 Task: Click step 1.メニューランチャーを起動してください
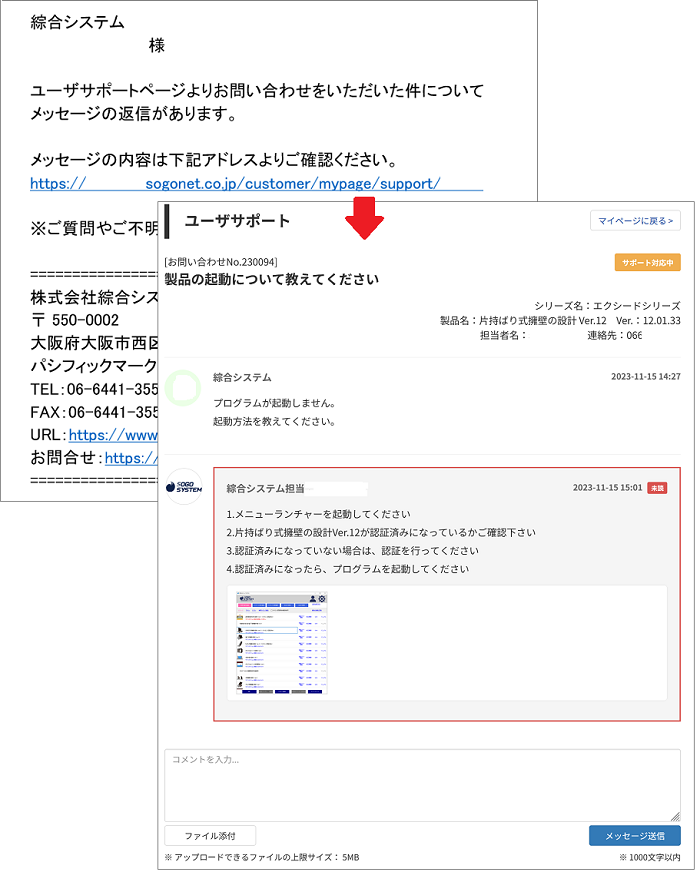pyautogui.click(x=319, y=514)
